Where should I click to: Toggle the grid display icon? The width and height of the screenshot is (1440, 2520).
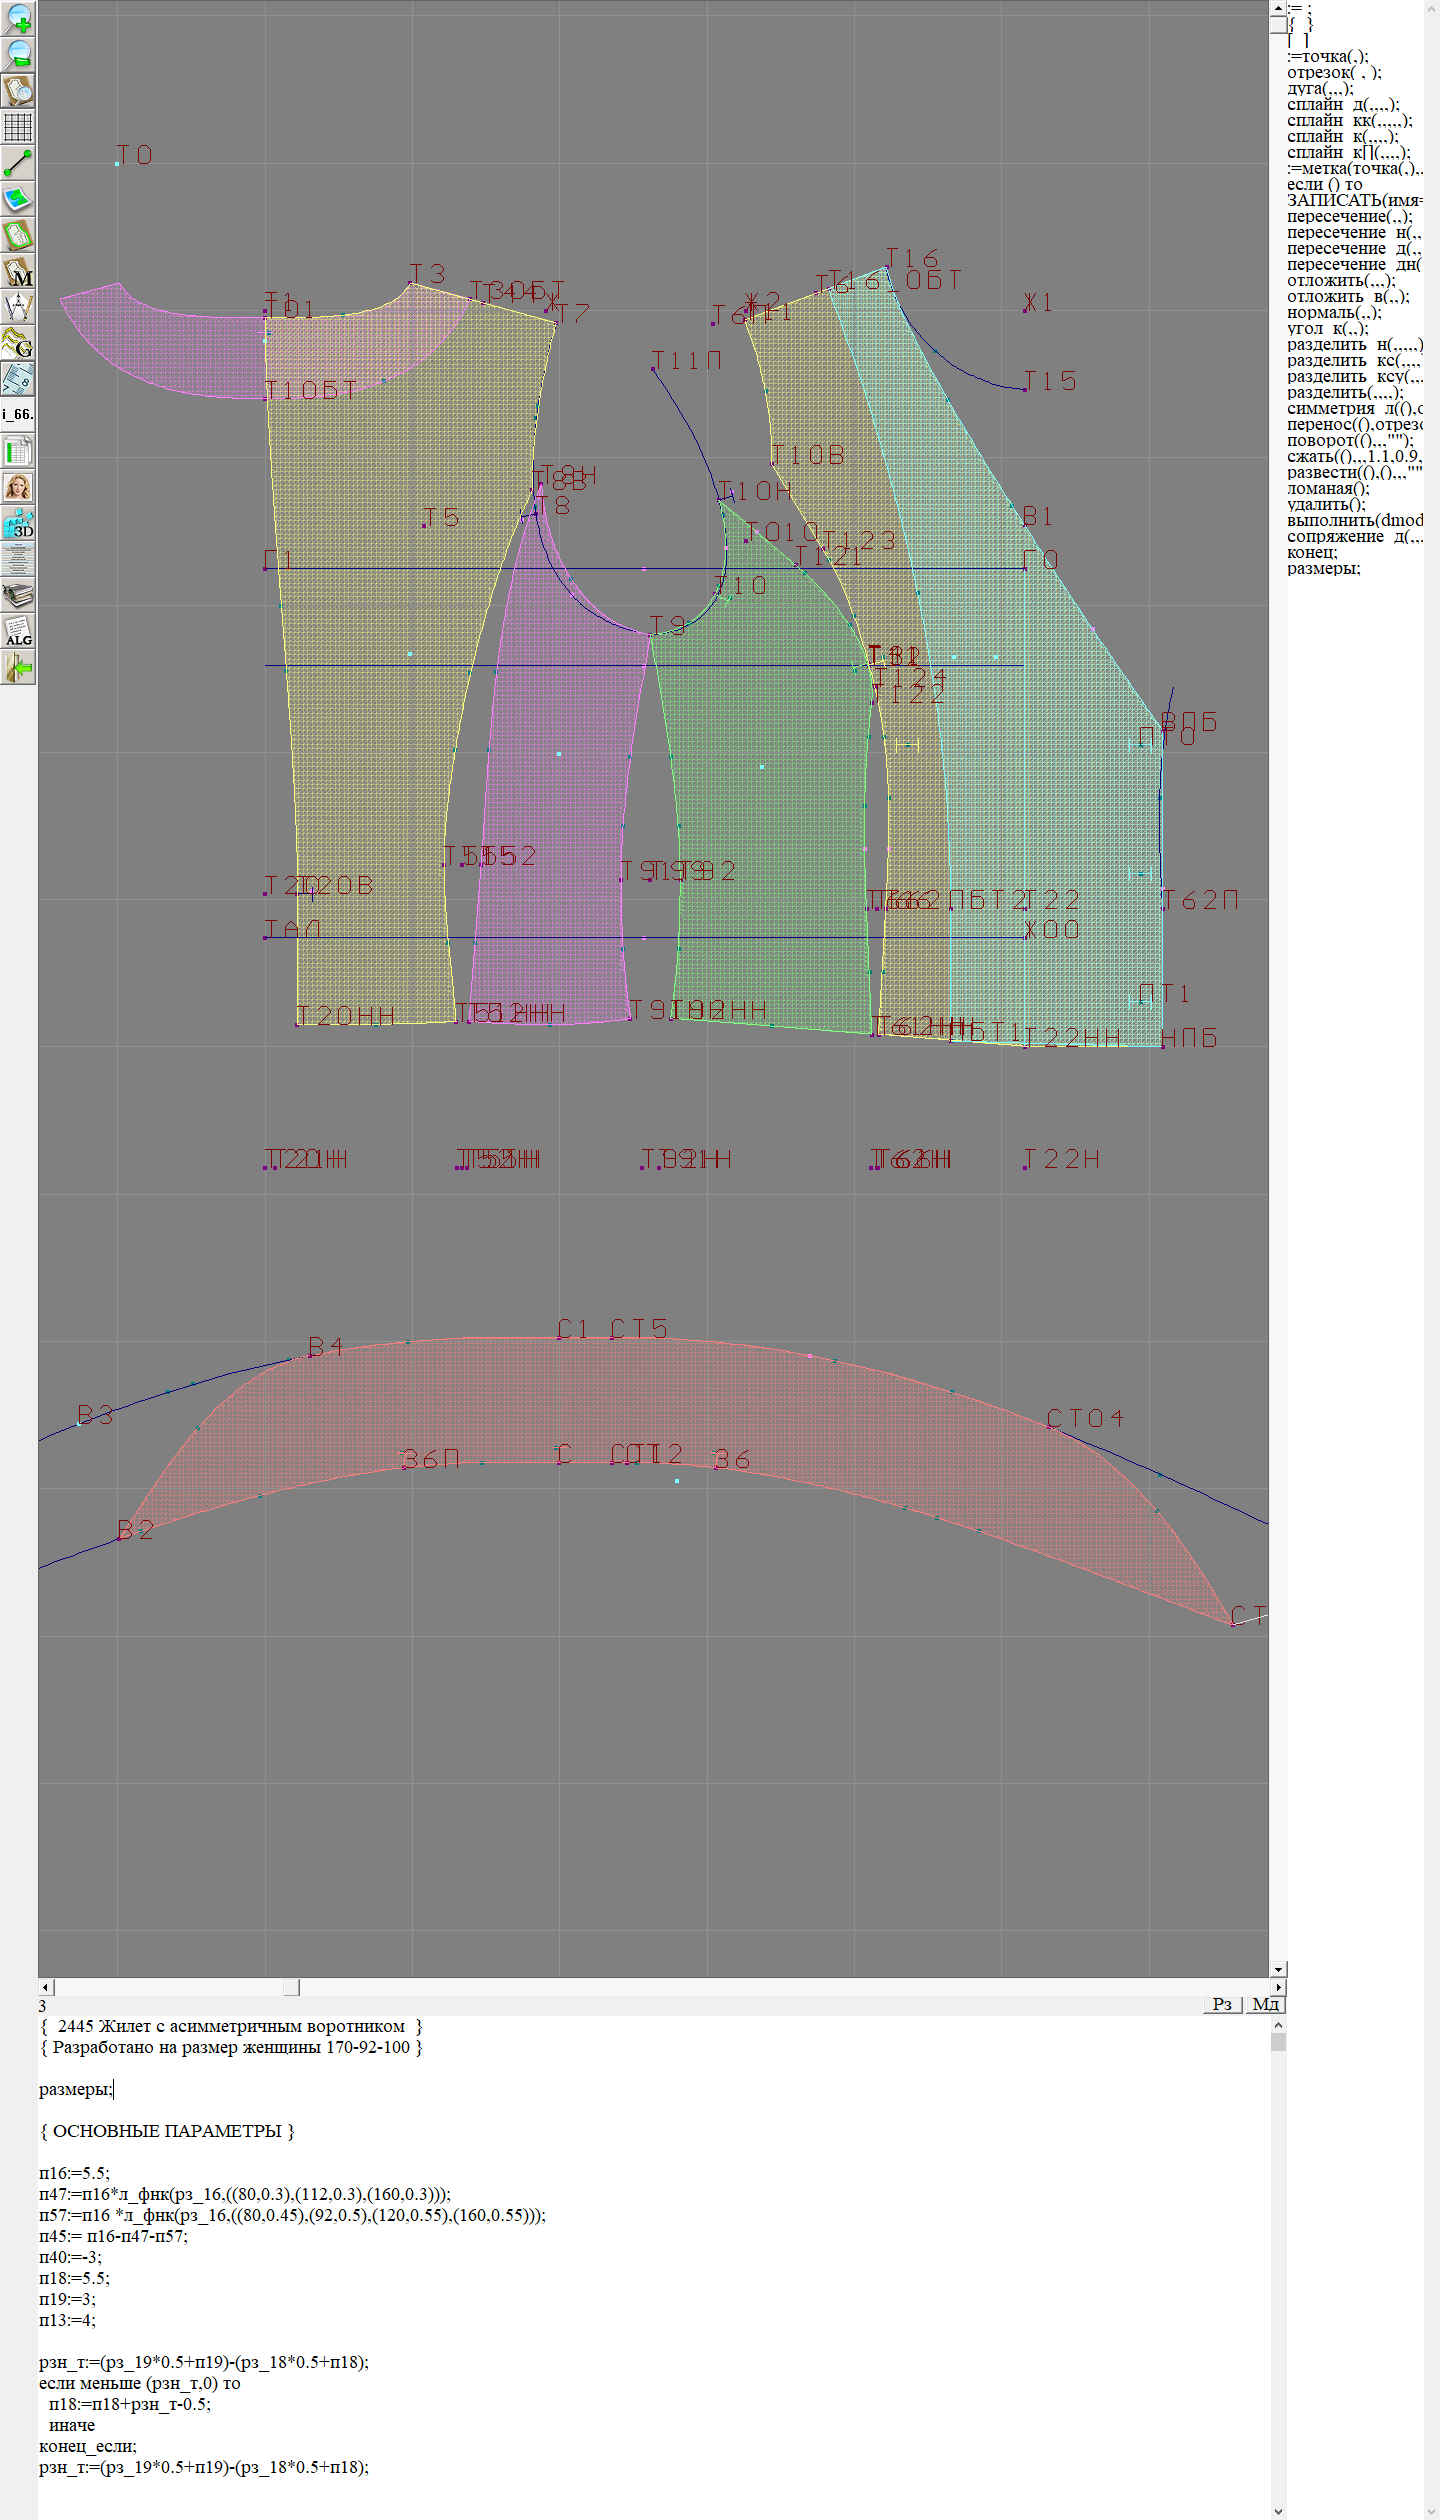tap(18, 127)
